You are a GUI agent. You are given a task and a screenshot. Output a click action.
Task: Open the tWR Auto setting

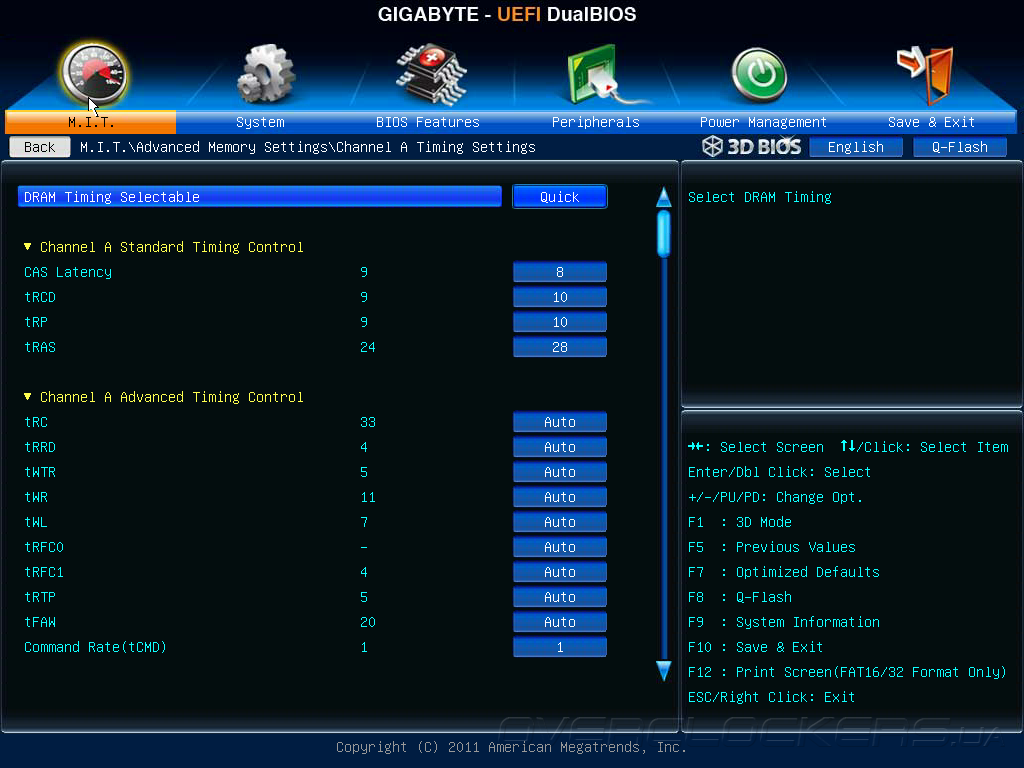[560, 497]
